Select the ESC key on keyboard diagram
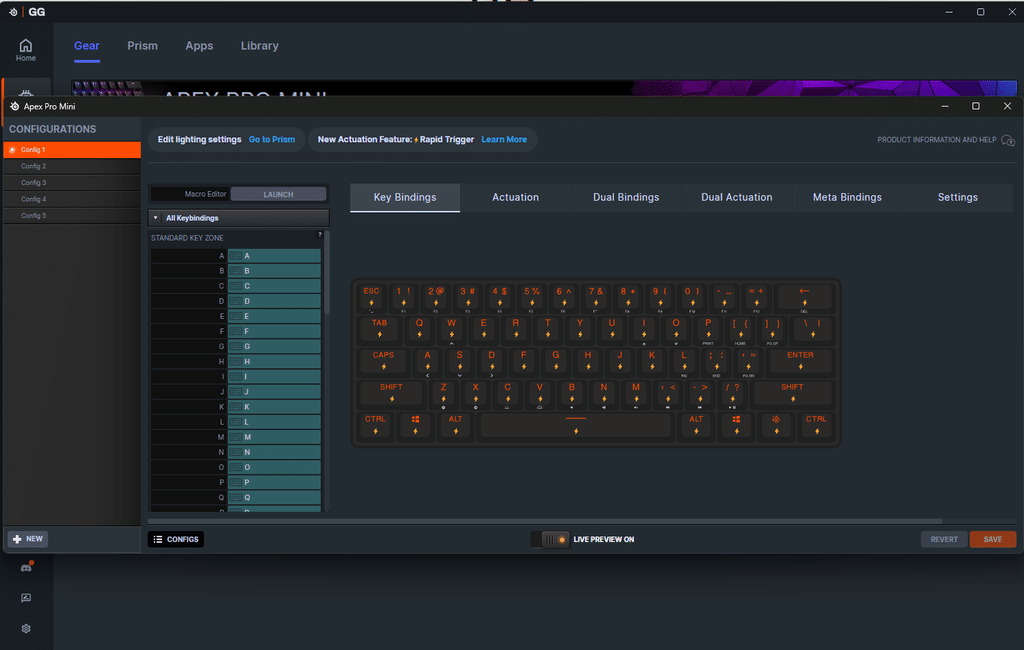The height and width of the screenshot is (650, 1024). [x=372, y=297]
